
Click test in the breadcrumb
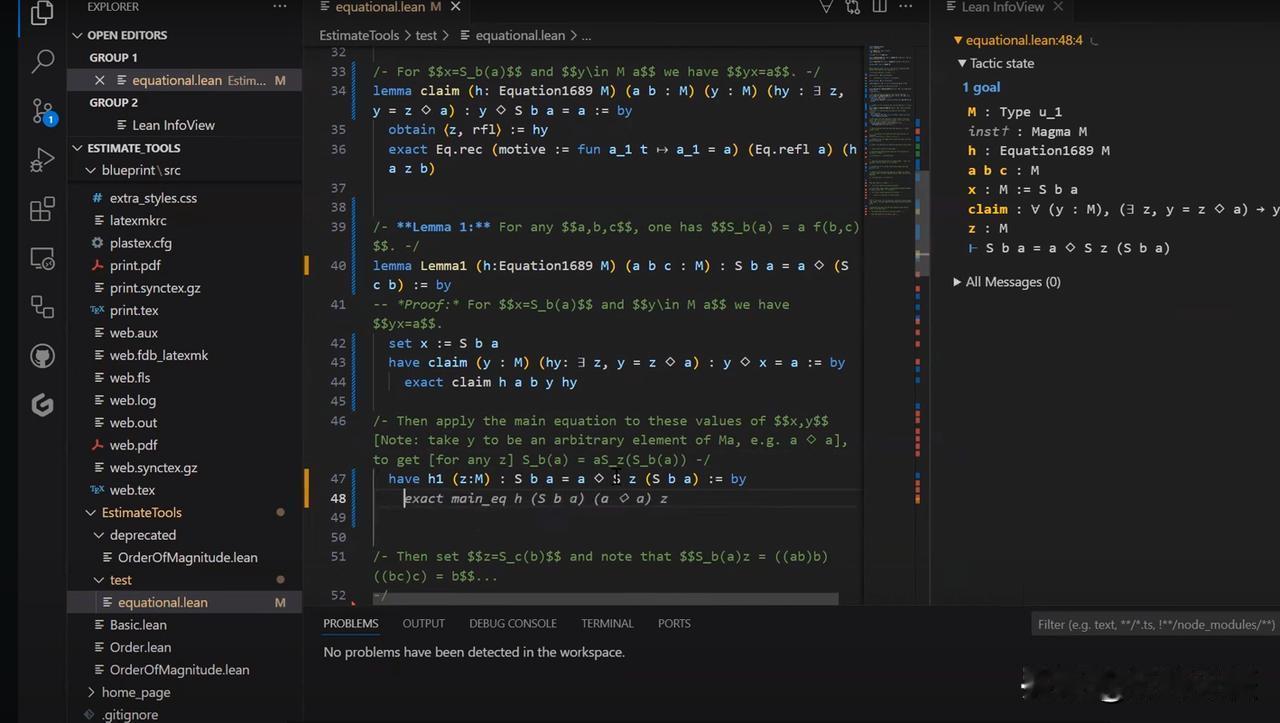tap(426, 35)
